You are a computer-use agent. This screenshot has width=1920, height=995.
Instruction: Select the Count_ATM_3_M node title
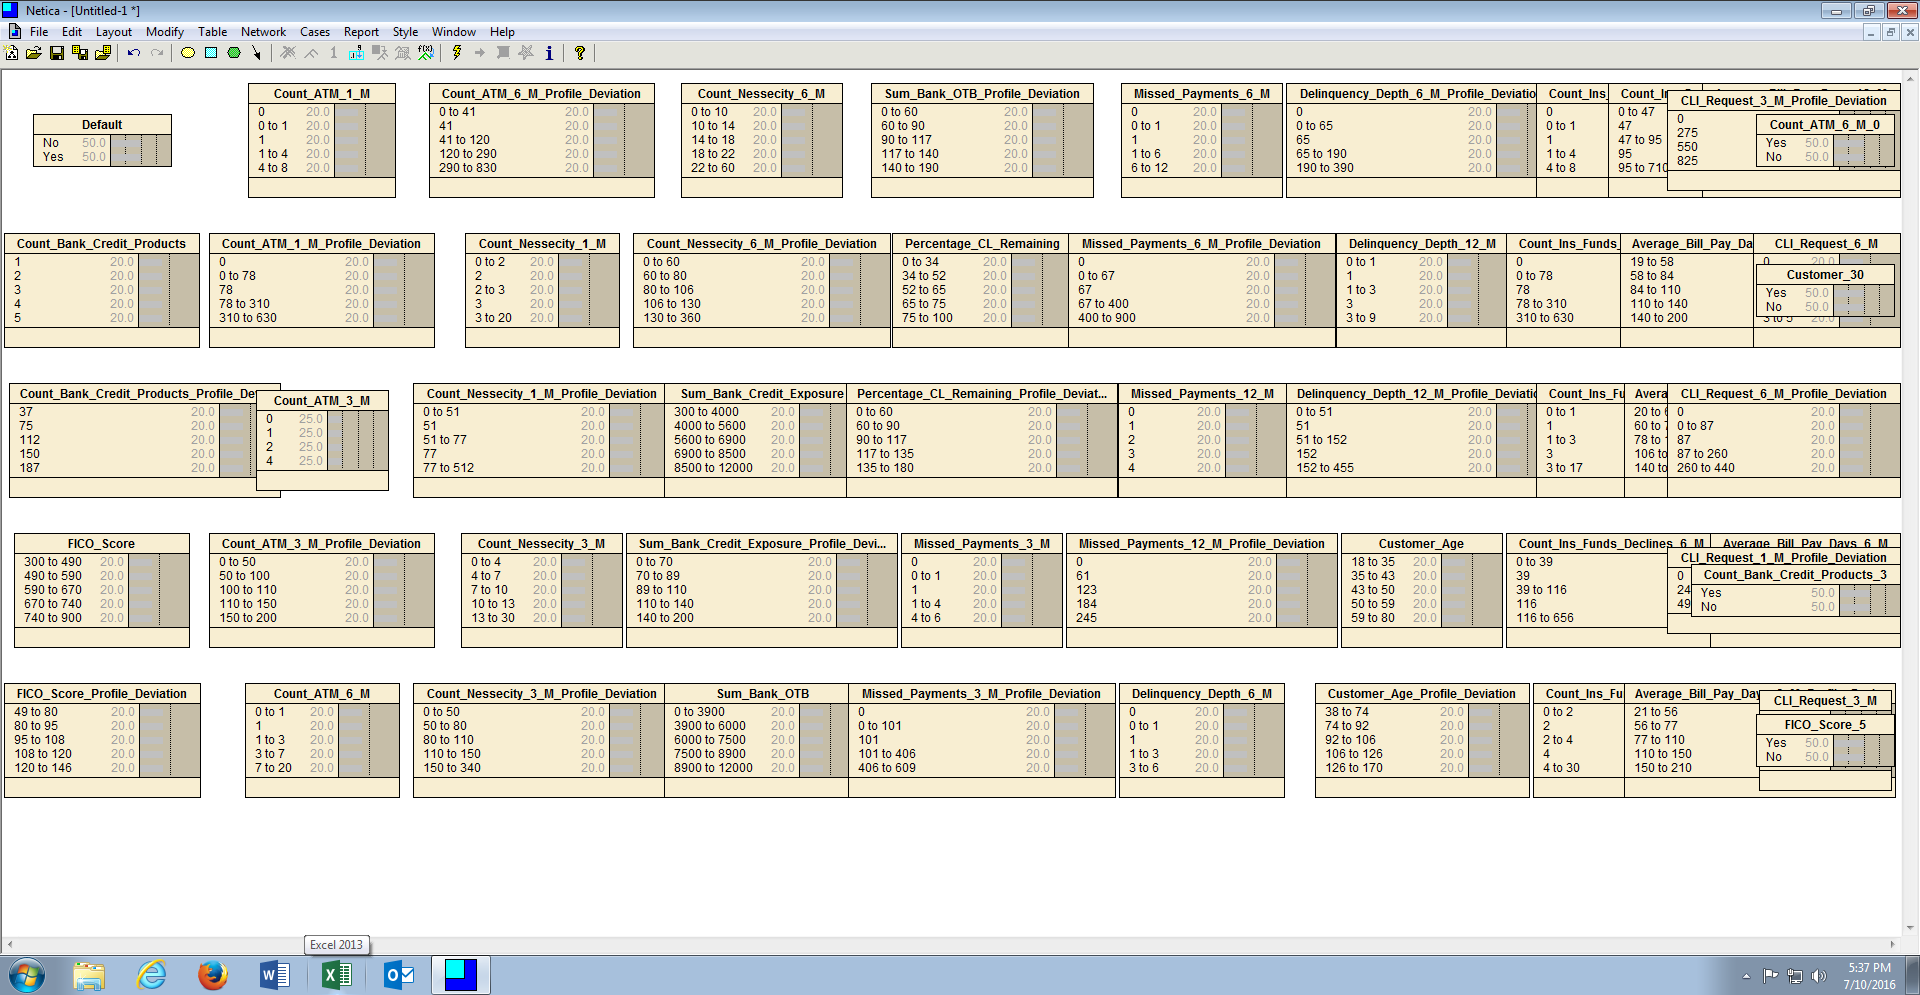pyautogui.click(x=322, y=401)
